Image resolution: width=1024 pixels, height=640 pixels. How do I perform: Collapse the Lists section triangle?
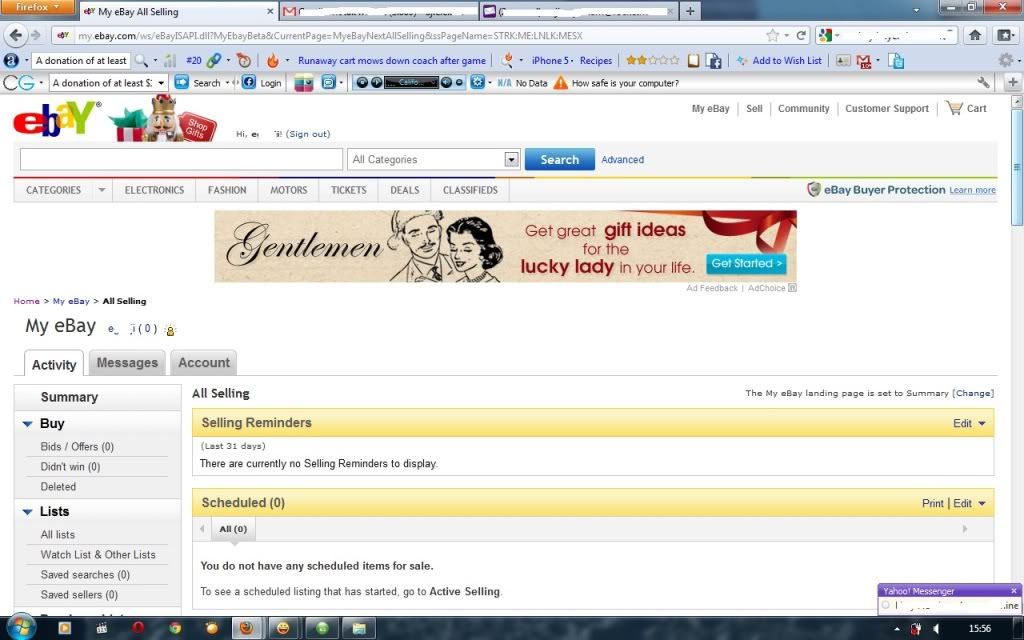(x=27, y=512)
